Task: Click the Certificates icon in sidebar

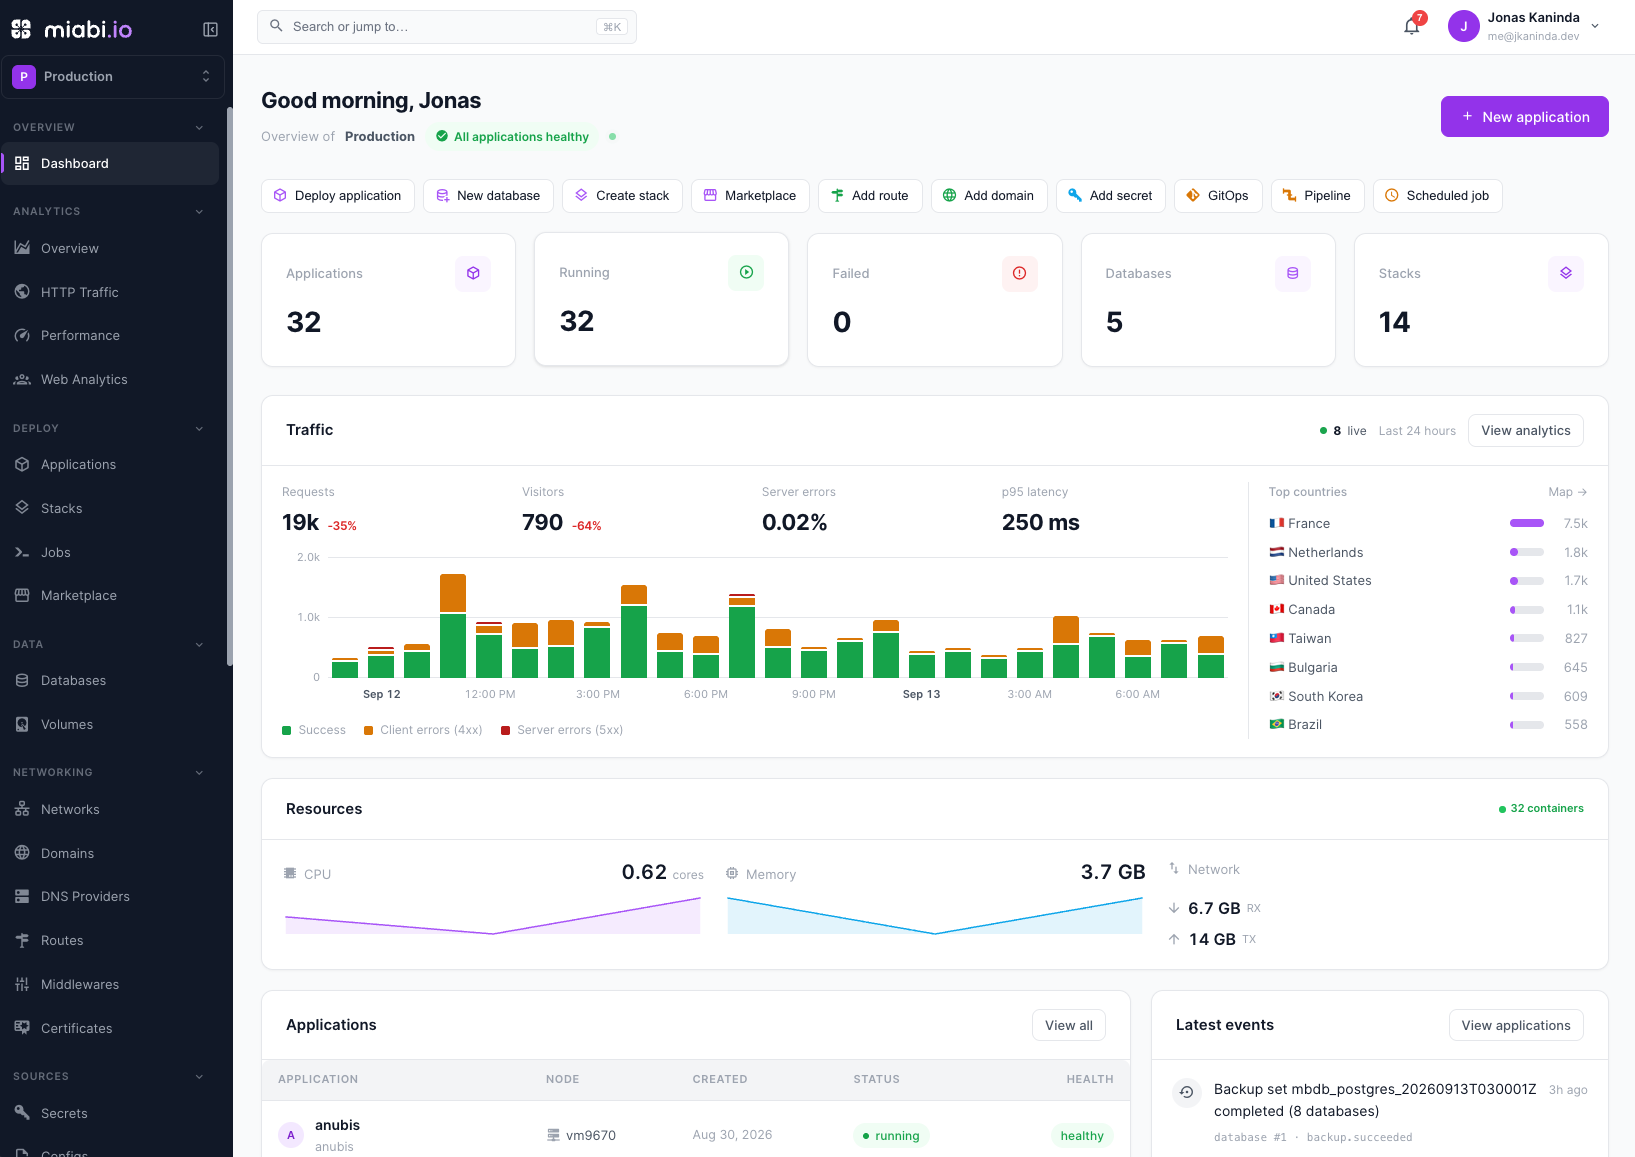Action: tap(22, 1028)
